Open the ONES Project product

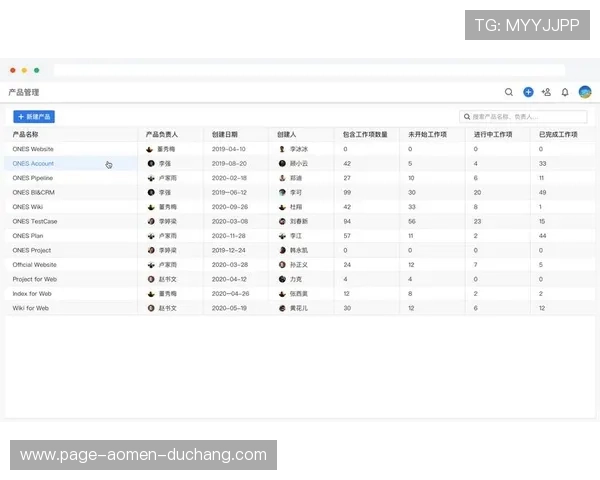(x=31, y=250)
